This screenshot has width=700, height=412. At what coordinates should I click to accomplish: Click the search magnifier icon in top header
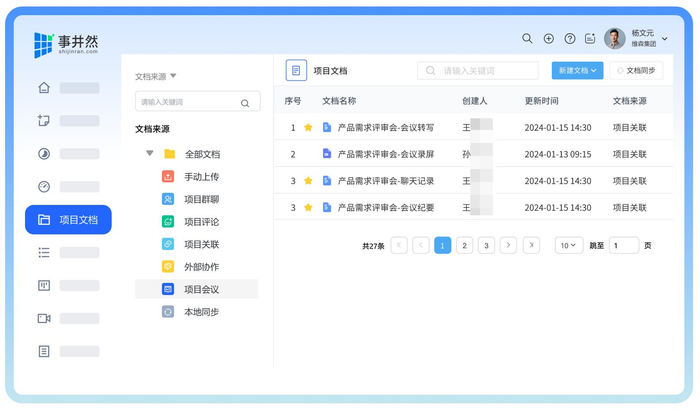coord(527,39)
